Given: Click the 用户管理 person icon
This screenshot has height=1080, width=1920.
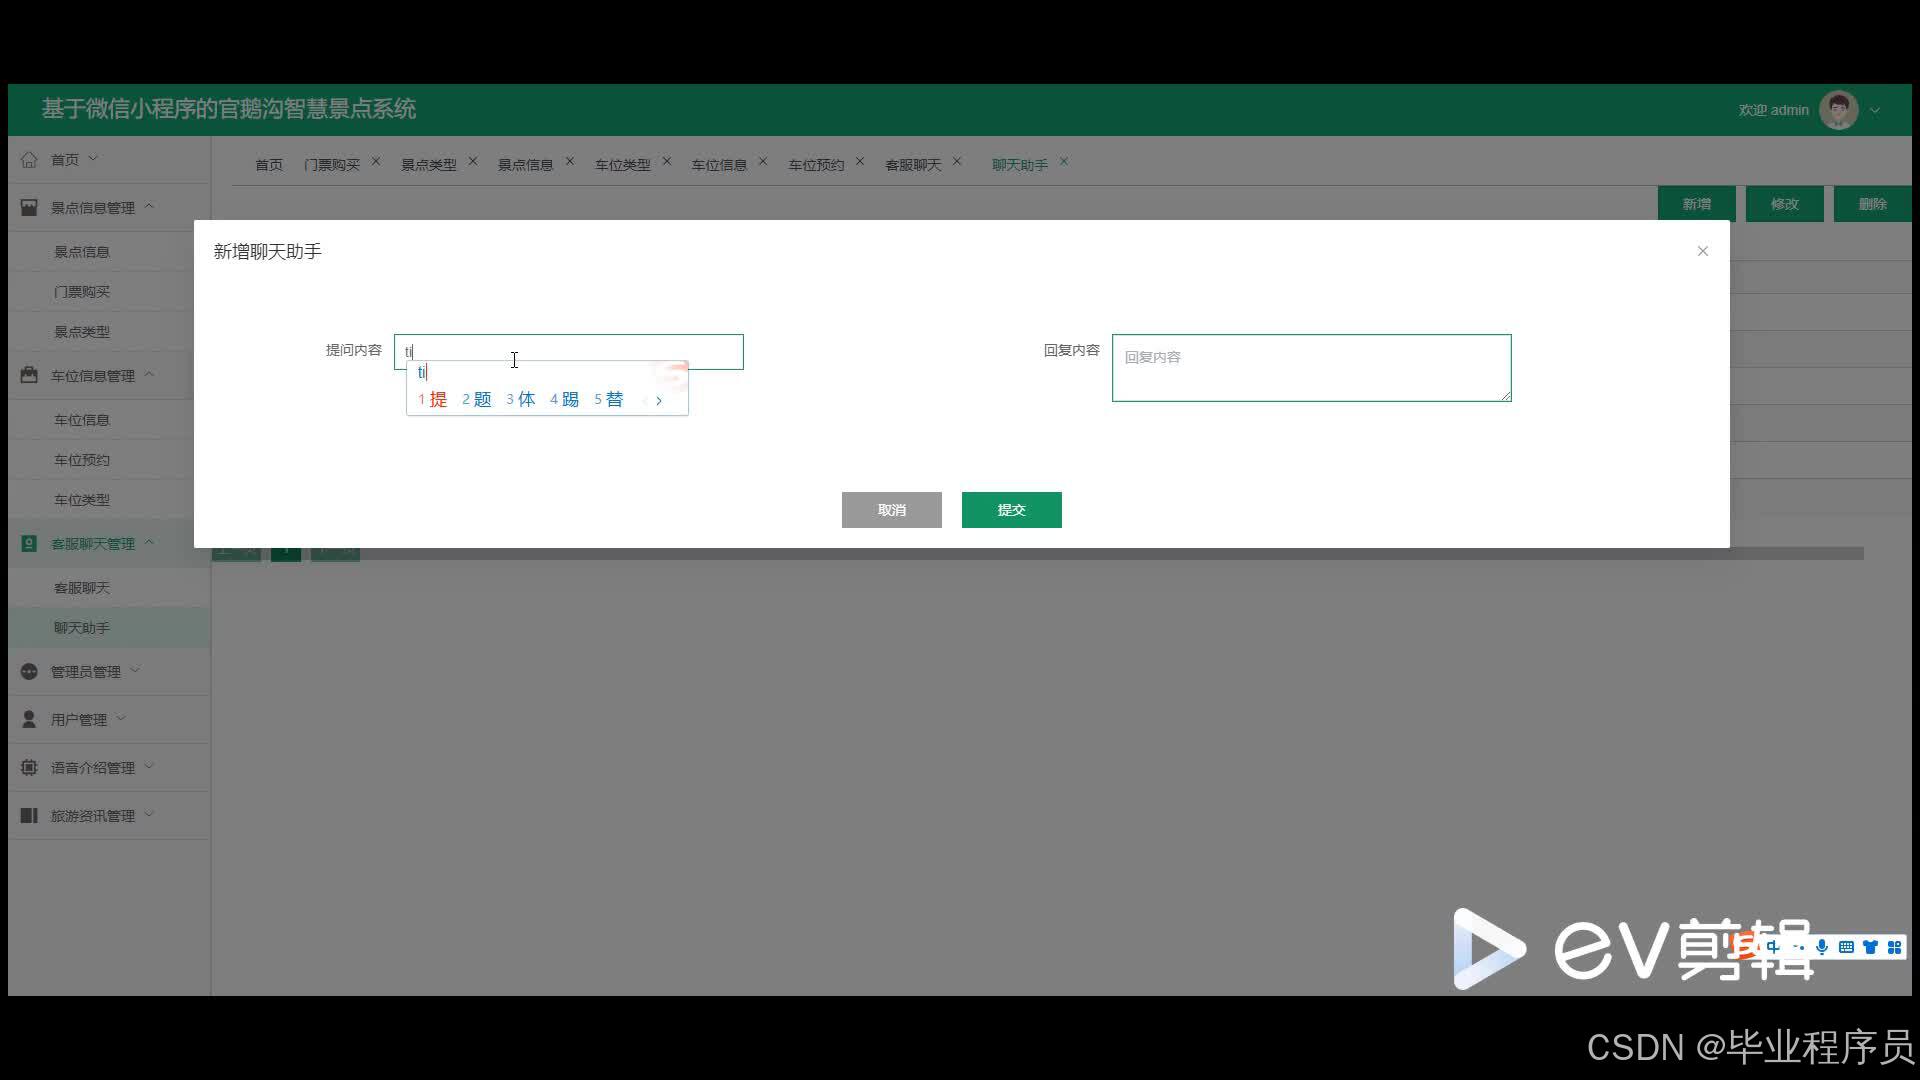Looking at the screenshot, I should tap(29, 720).
